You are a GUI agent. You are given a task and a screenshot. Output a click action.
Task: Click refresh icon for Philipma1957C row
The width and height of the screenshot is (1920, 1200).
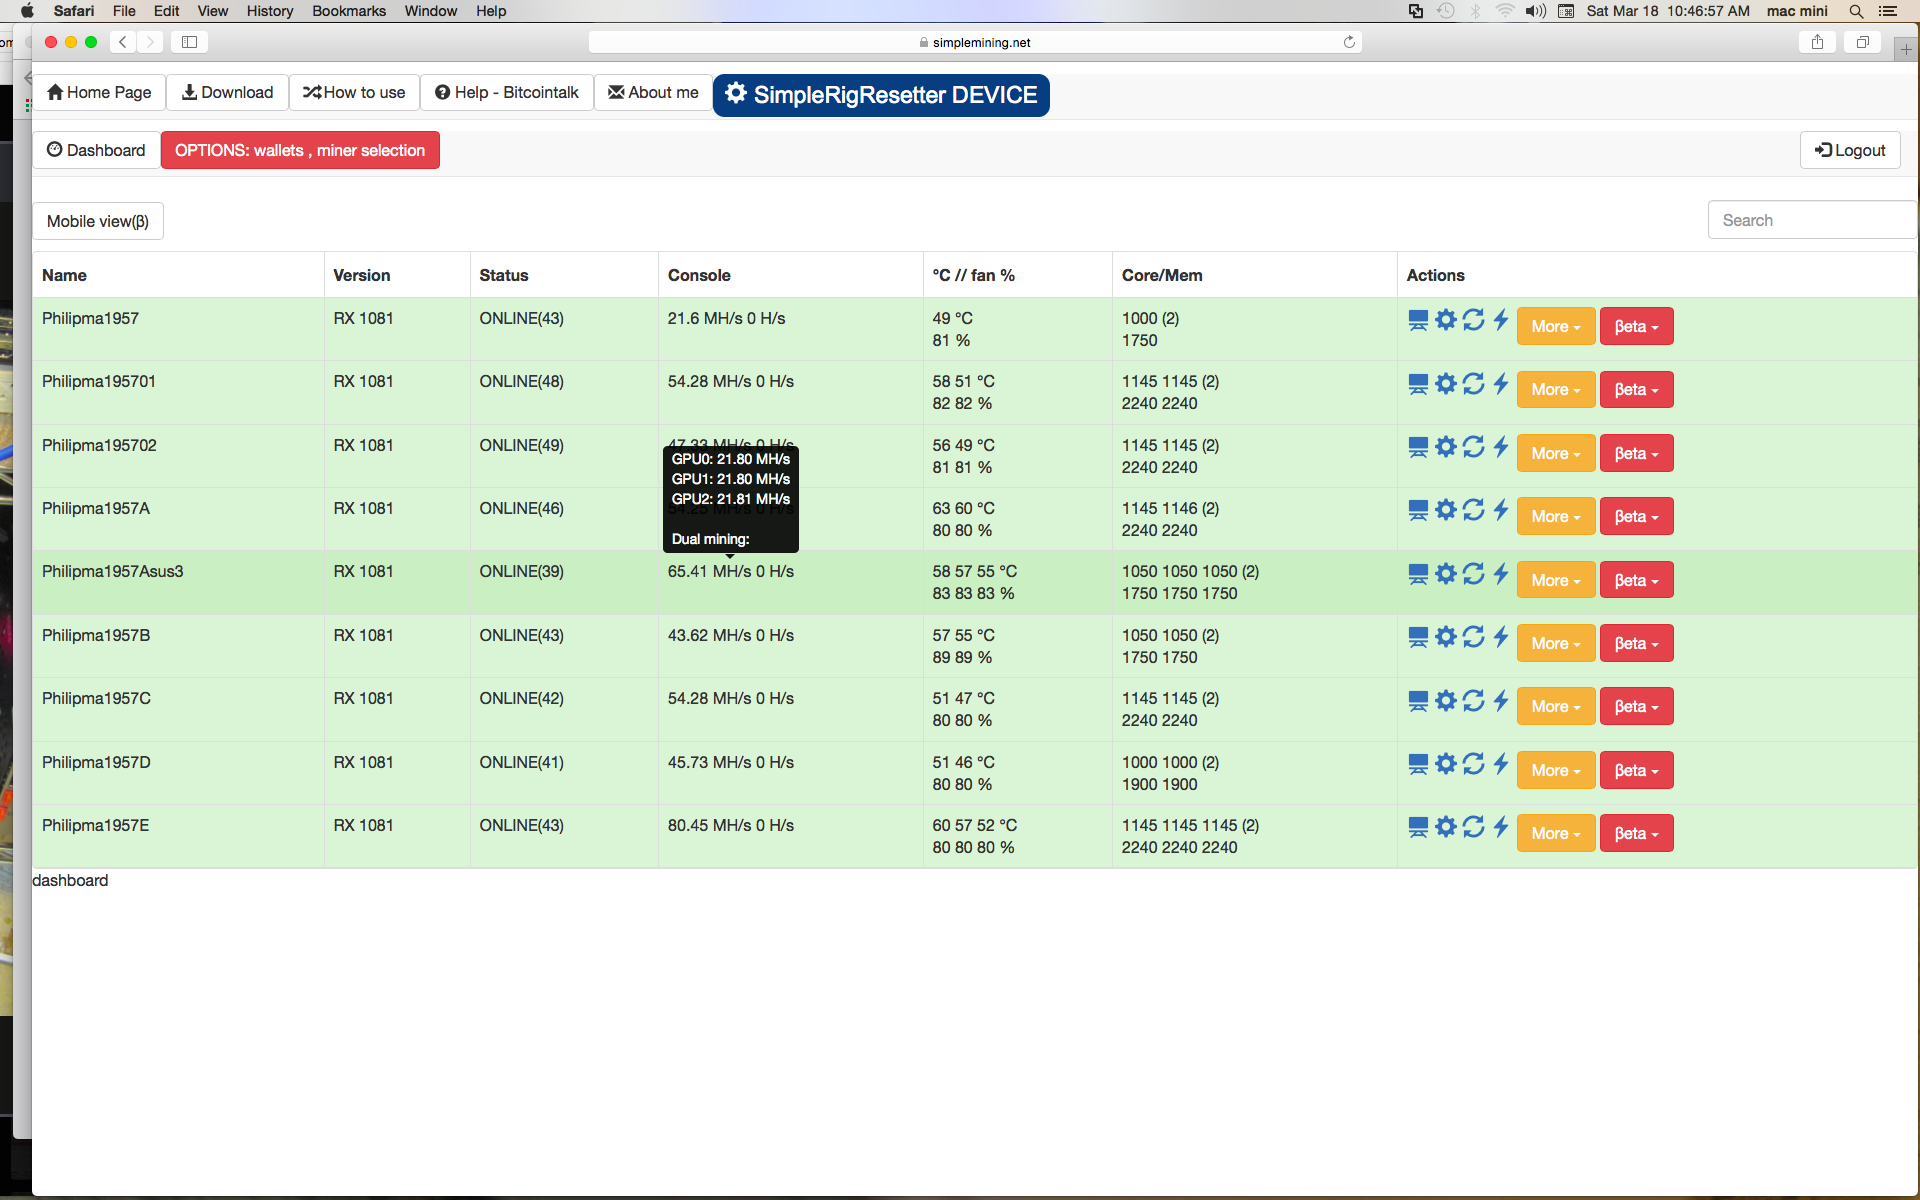(x=1473, y=701)
